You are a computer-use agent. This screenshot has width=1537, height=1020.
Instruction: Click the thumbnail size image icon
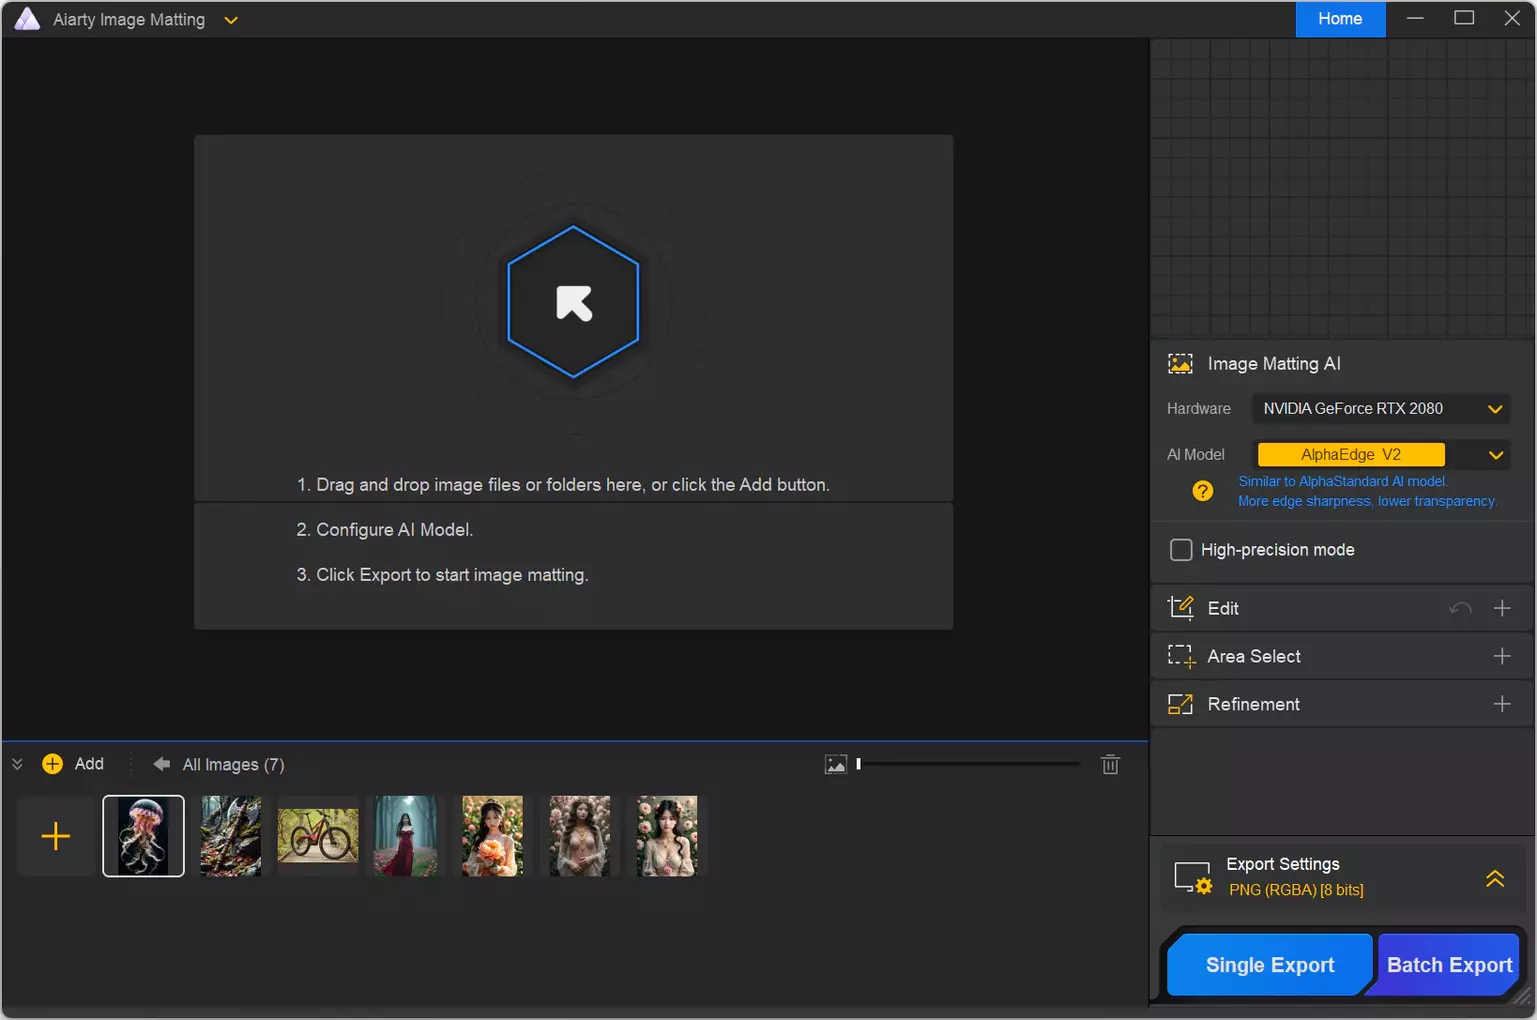pos(835,765)
